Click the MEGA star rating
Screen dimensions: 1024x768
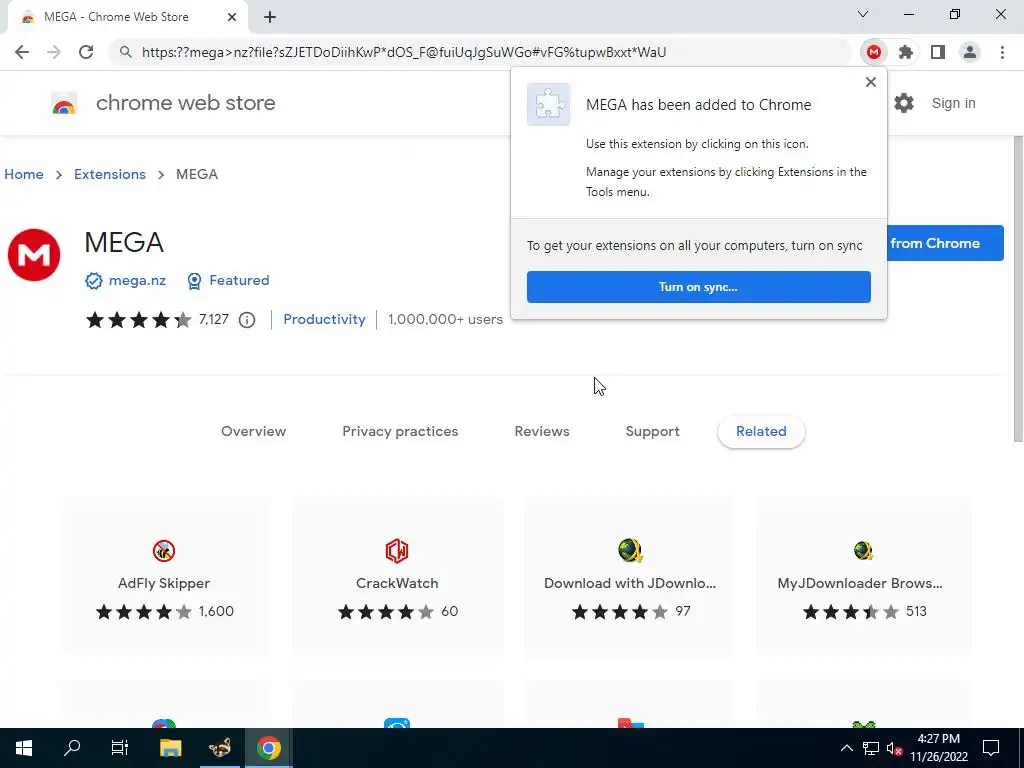click(138, 320)
